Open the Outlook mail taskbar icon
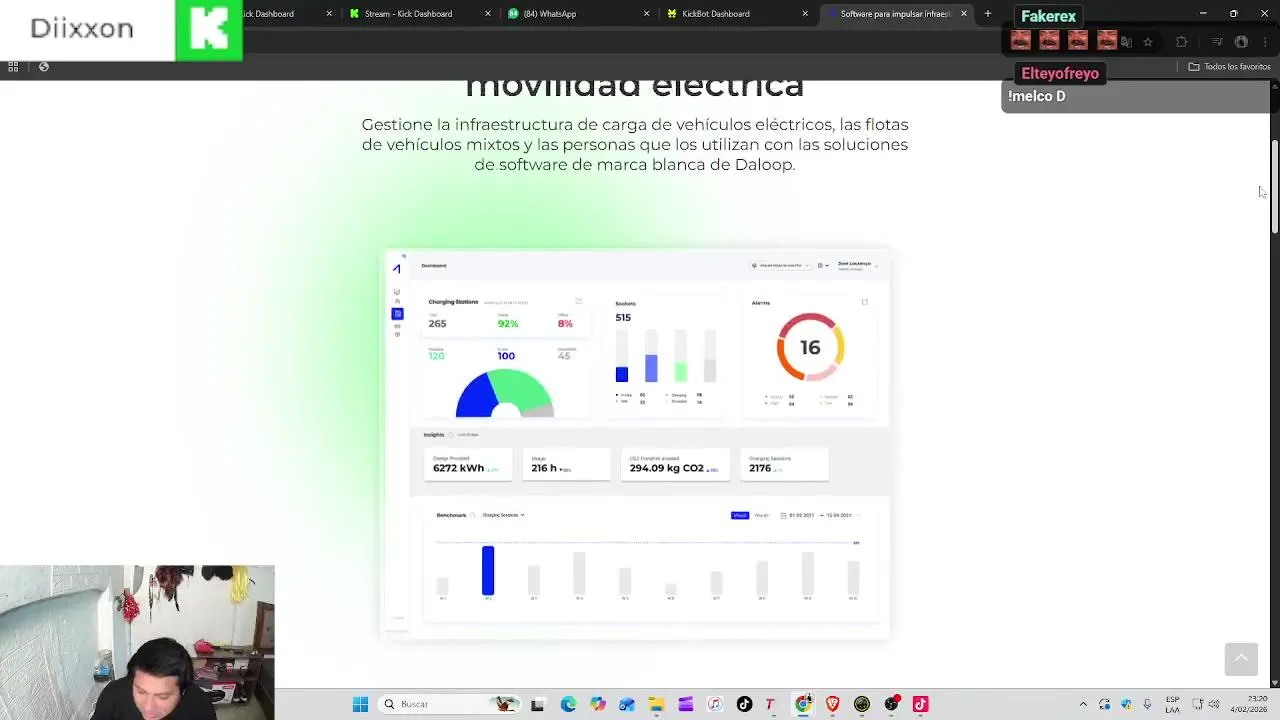Image resolution: width=1280 pixels, height=720 pixels. [627, 704]
